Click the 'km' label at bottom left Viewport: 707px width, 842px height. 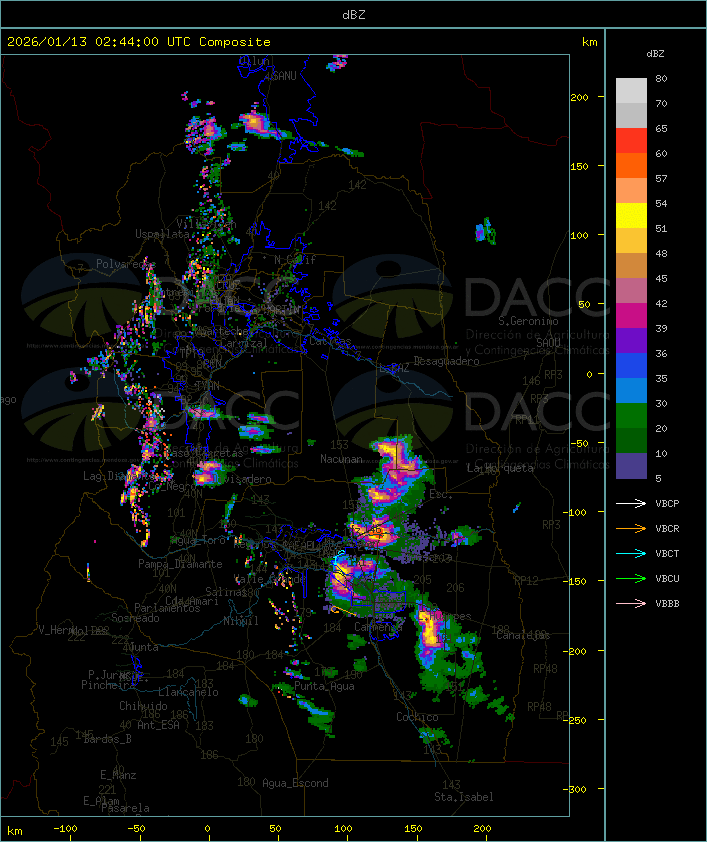(15, 831)
